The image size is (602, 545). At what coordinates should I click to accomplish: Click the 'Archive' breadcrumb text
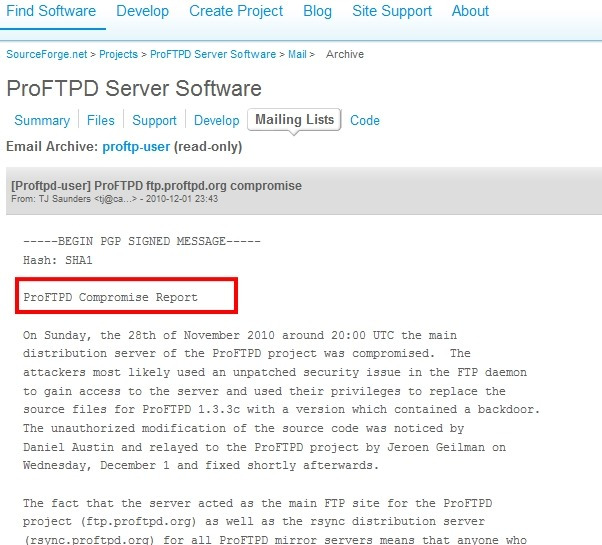[x=345, y=54]
